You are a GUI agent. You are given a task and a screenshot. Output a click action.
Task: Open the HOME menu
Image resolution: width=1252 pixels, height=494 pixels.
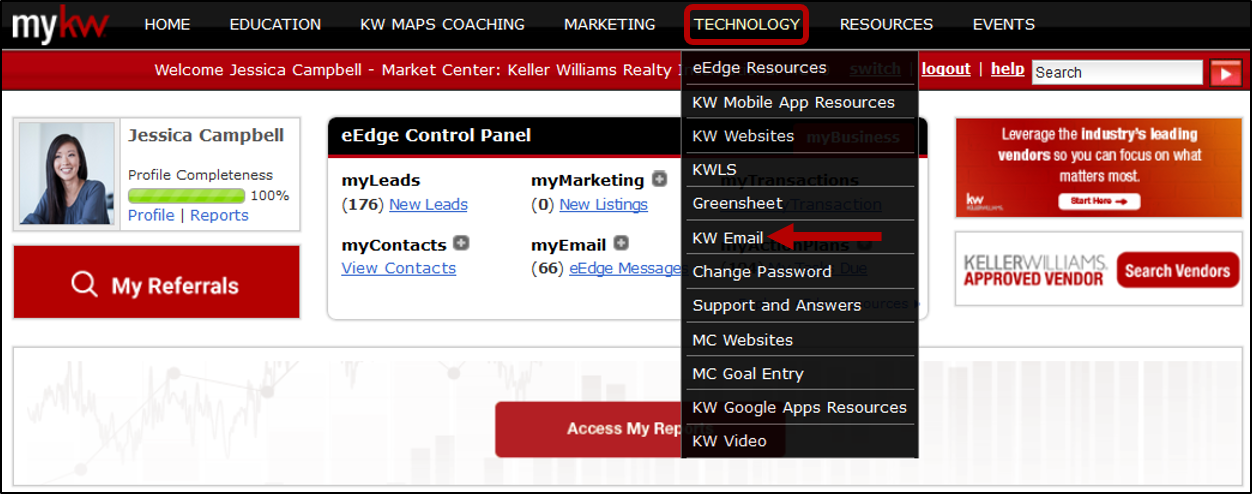(167, 24)
